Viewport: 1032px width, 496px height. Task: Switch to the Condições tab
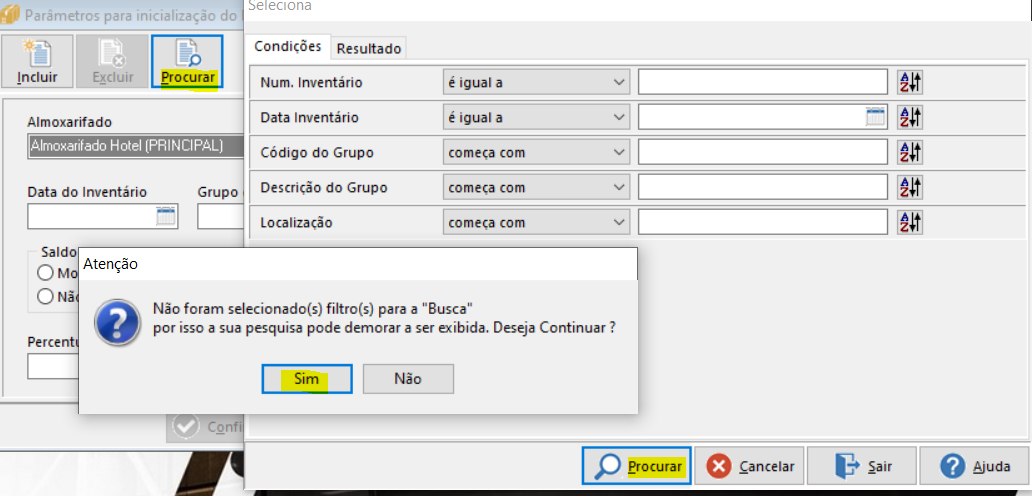(x=288, y=46)
